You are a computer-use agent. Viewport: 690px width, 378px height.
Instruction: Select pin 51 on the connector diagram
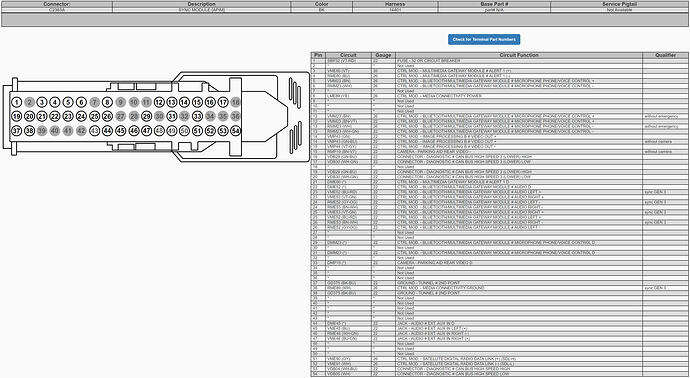point(197,131)
